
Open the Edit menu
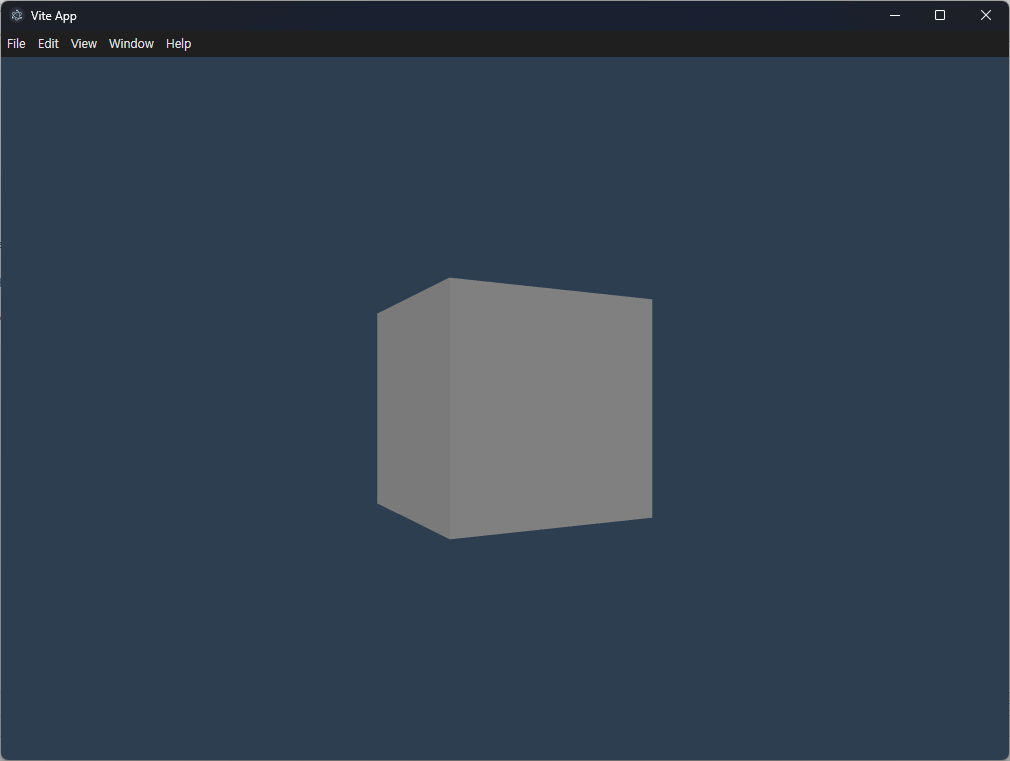click(x=48, y=44)
